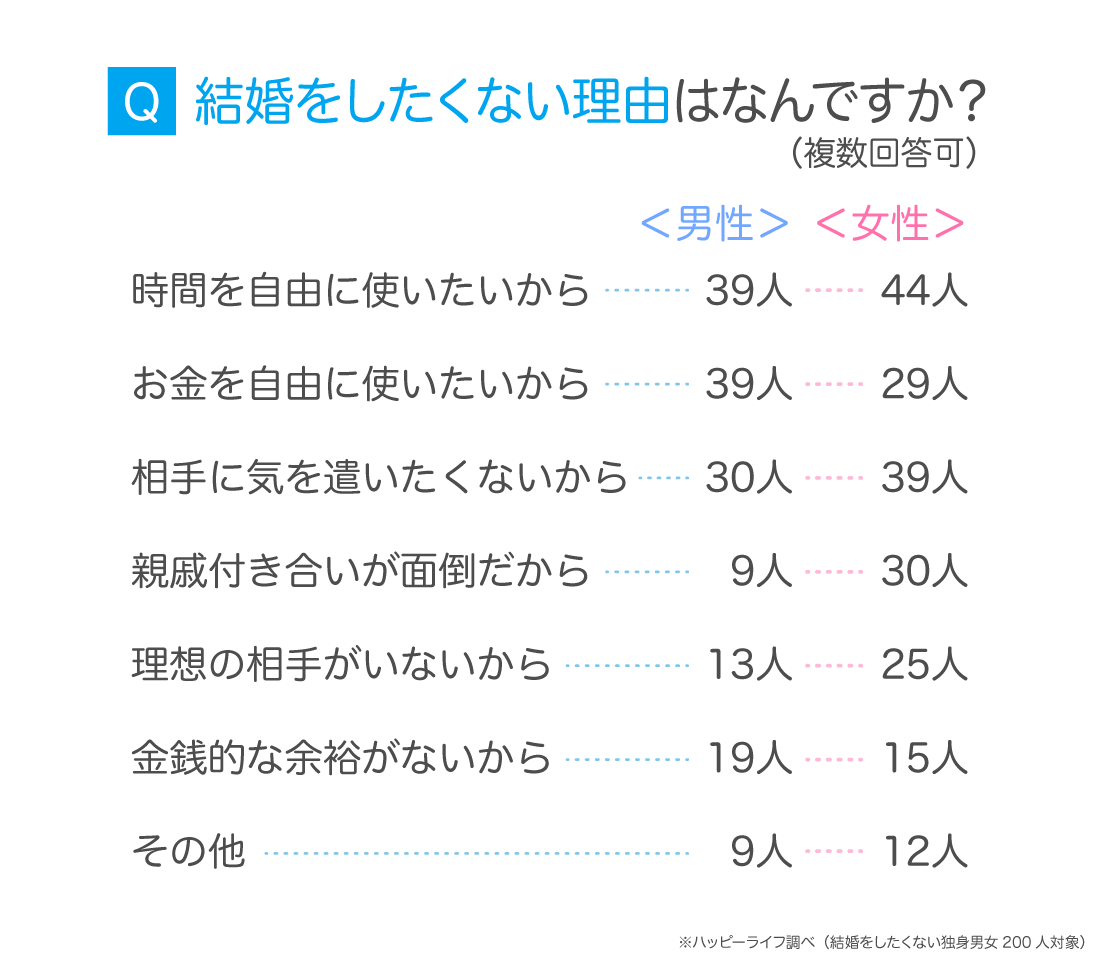Click the ハッピーライフ調べ source footnote
1100x959 pixels.
(881, 941)
